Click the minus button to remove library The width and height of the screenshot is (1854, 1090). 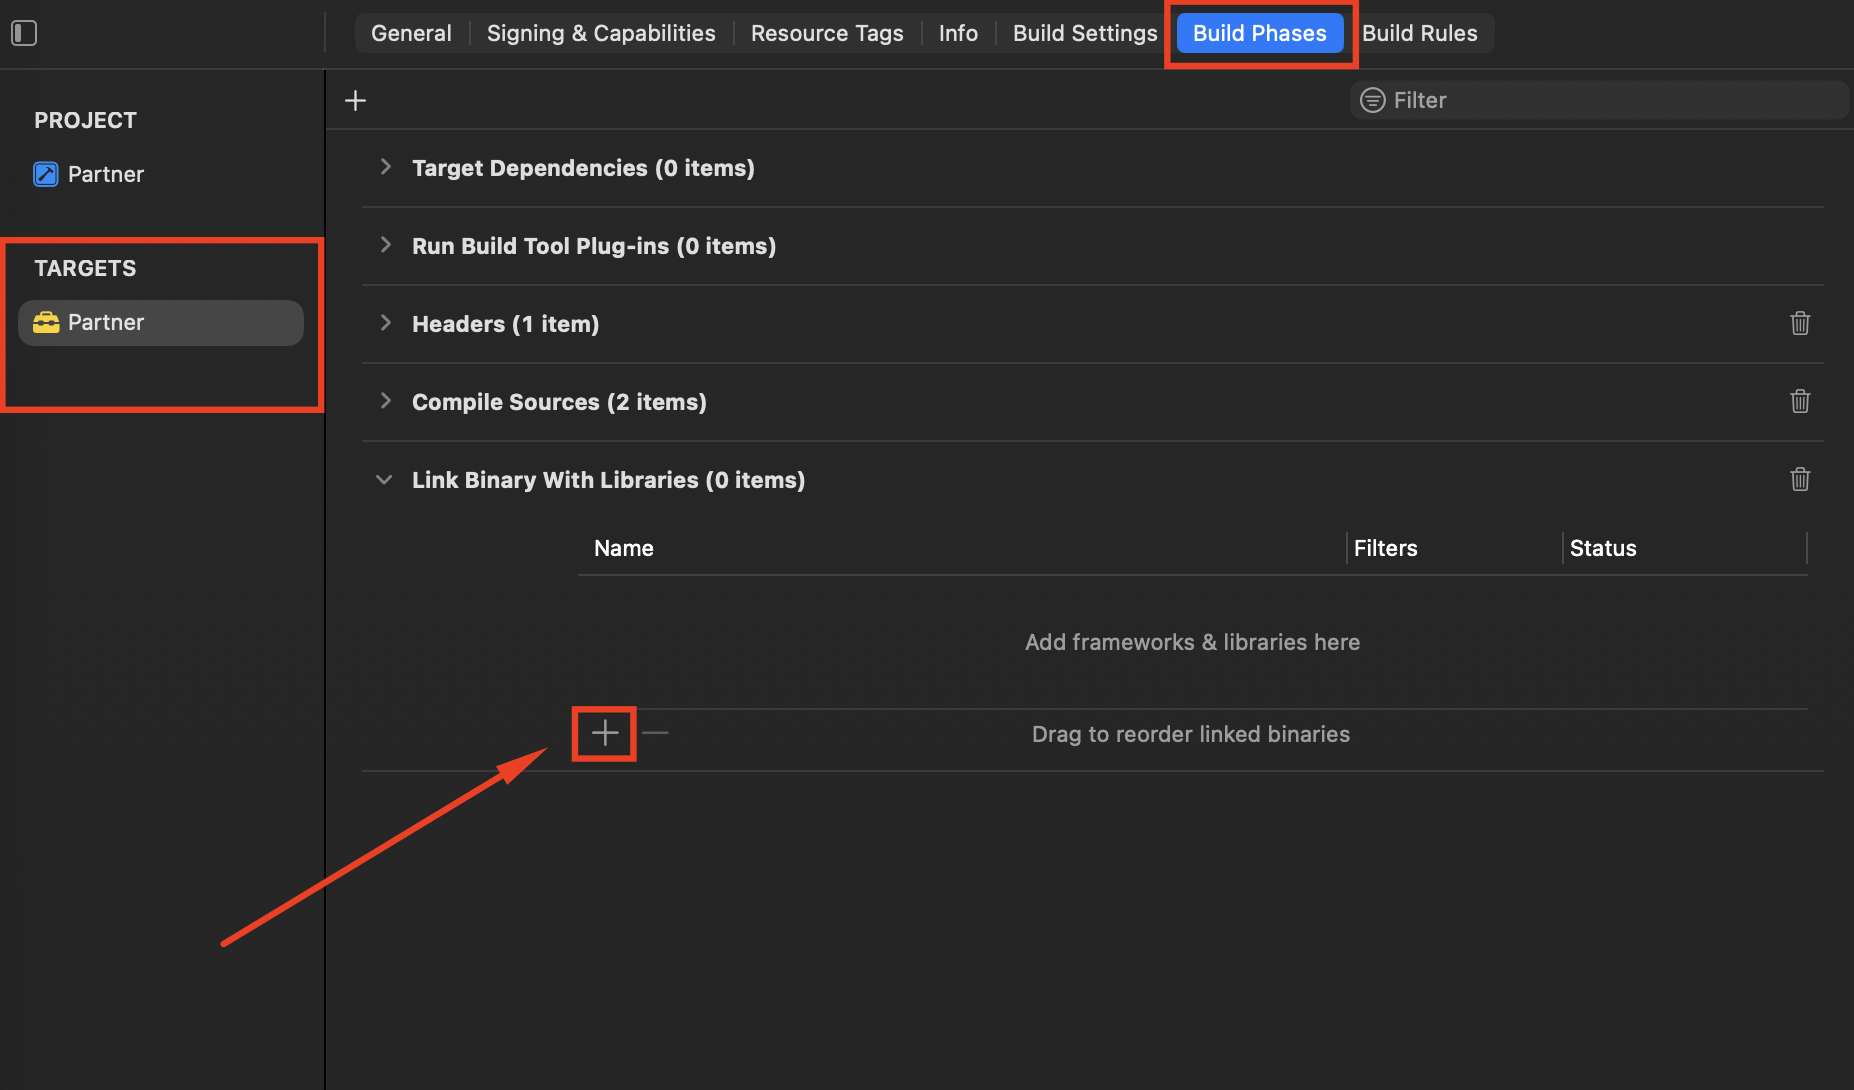[655, 733]
